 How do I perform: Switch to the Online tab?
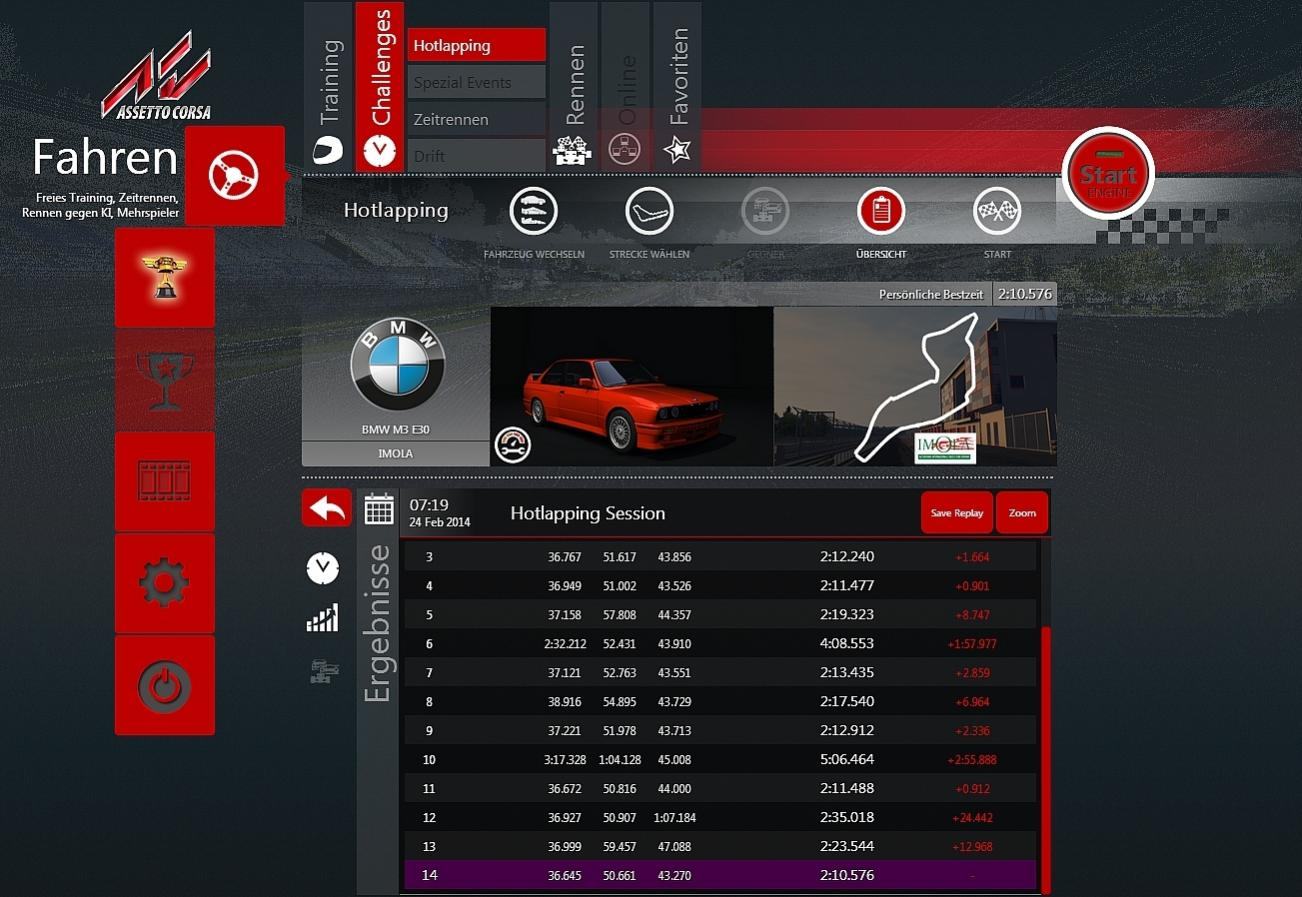pyautogui.click(x=626, y=86)
